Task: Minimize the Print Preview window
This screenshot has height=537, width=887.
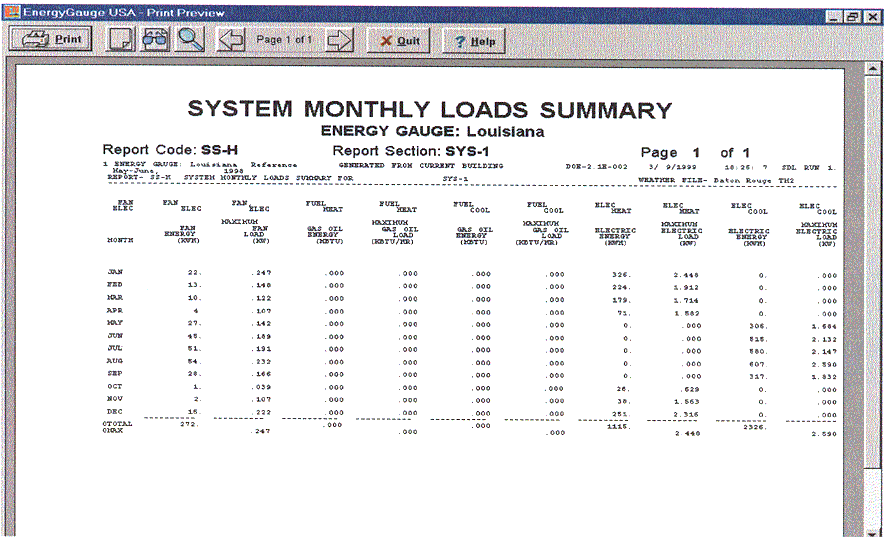Action: tap(834, 17)
